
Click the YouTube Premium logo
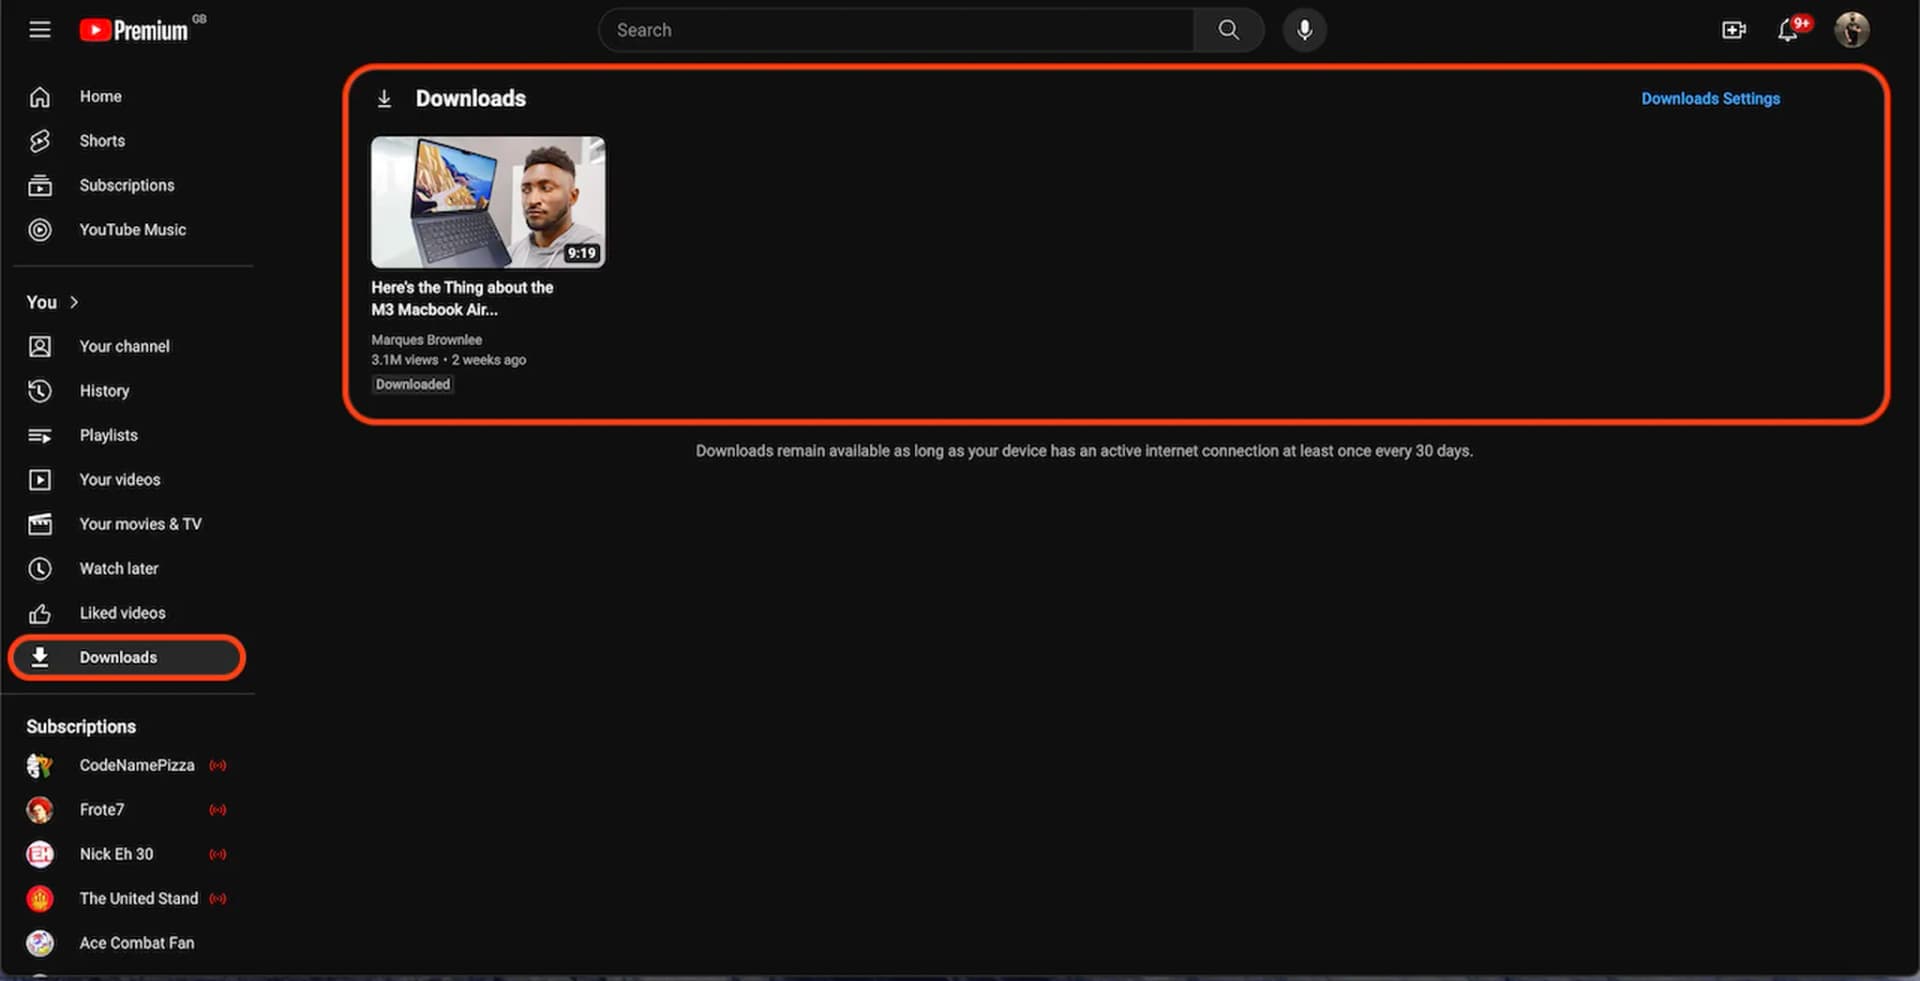pyautogui.click(x=134, y=30)
